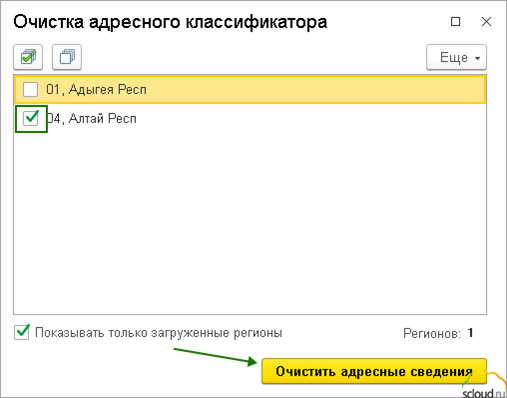Click the check all regions icon

coord(28,57)
